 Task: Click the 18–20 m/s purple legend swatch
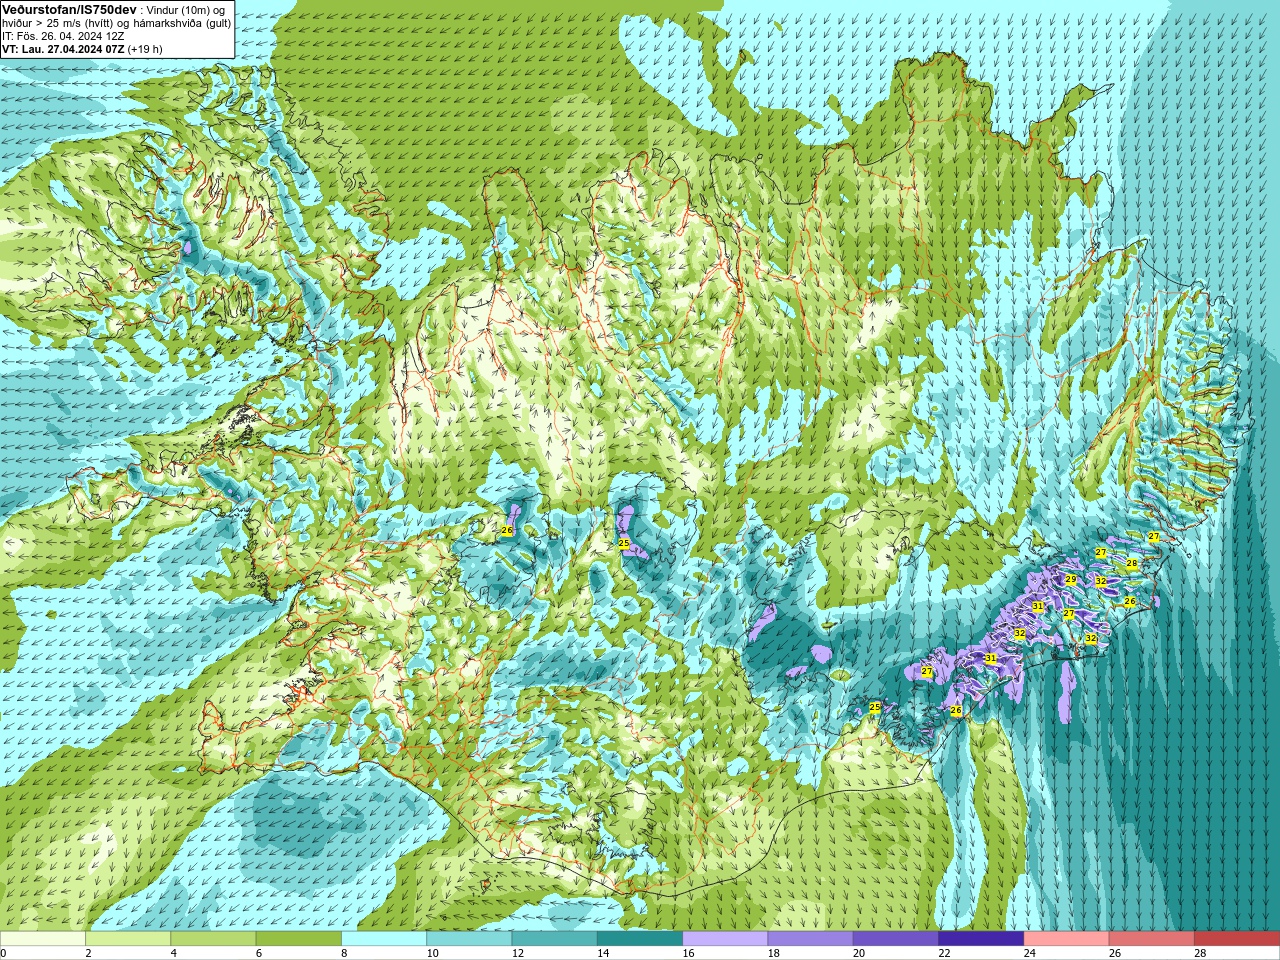click(x=810, y=939)
